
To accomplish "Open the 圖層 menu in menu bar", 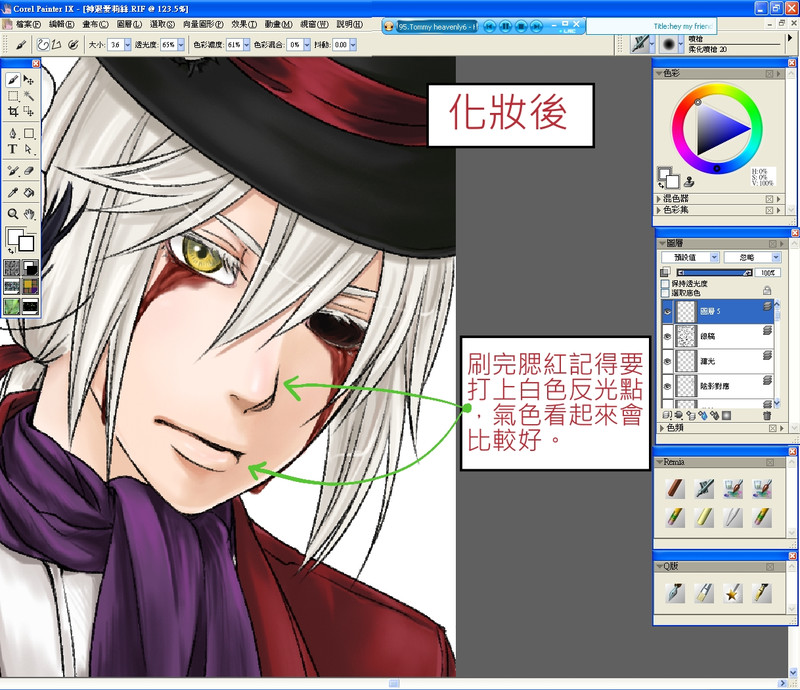I will click(129, 24).
